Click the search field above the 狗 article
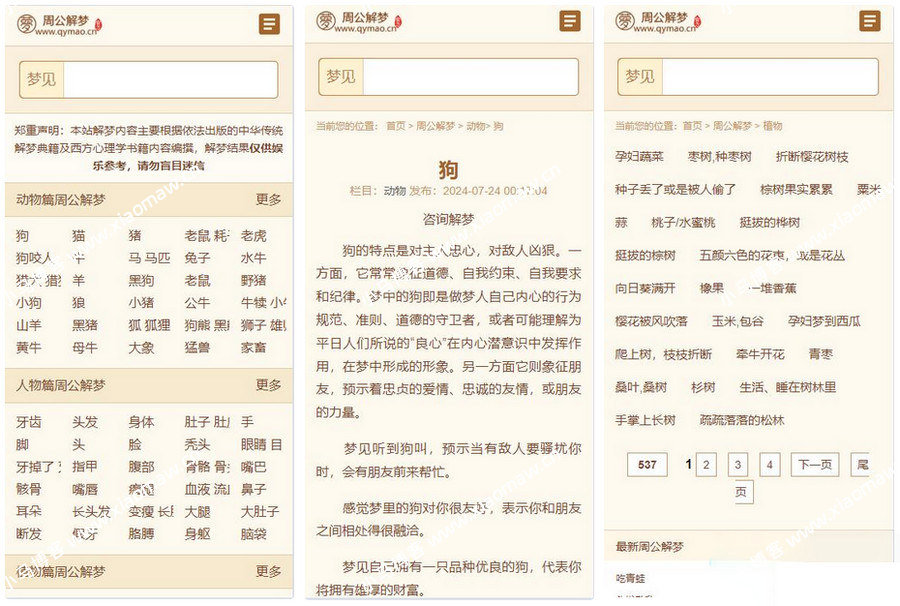The height and width of the screenshot is (606, 900). [470, 77]
